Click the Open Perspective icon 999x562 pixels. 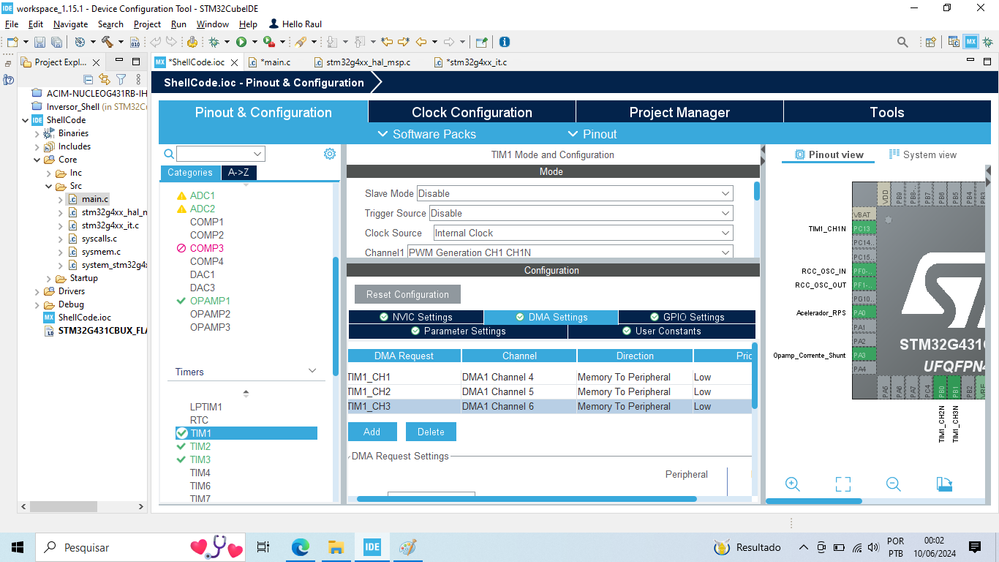point(930,42)
